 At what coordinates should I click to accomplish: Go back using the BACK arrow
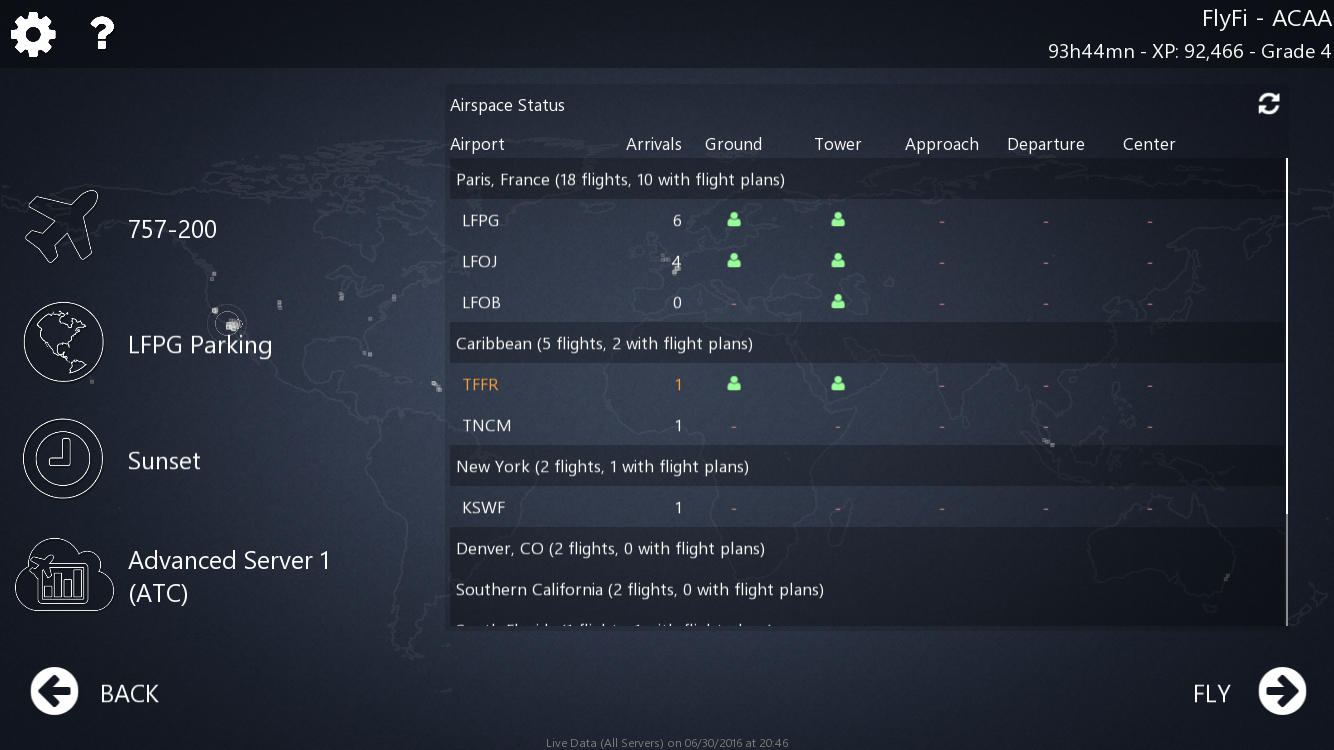(54, 692)
